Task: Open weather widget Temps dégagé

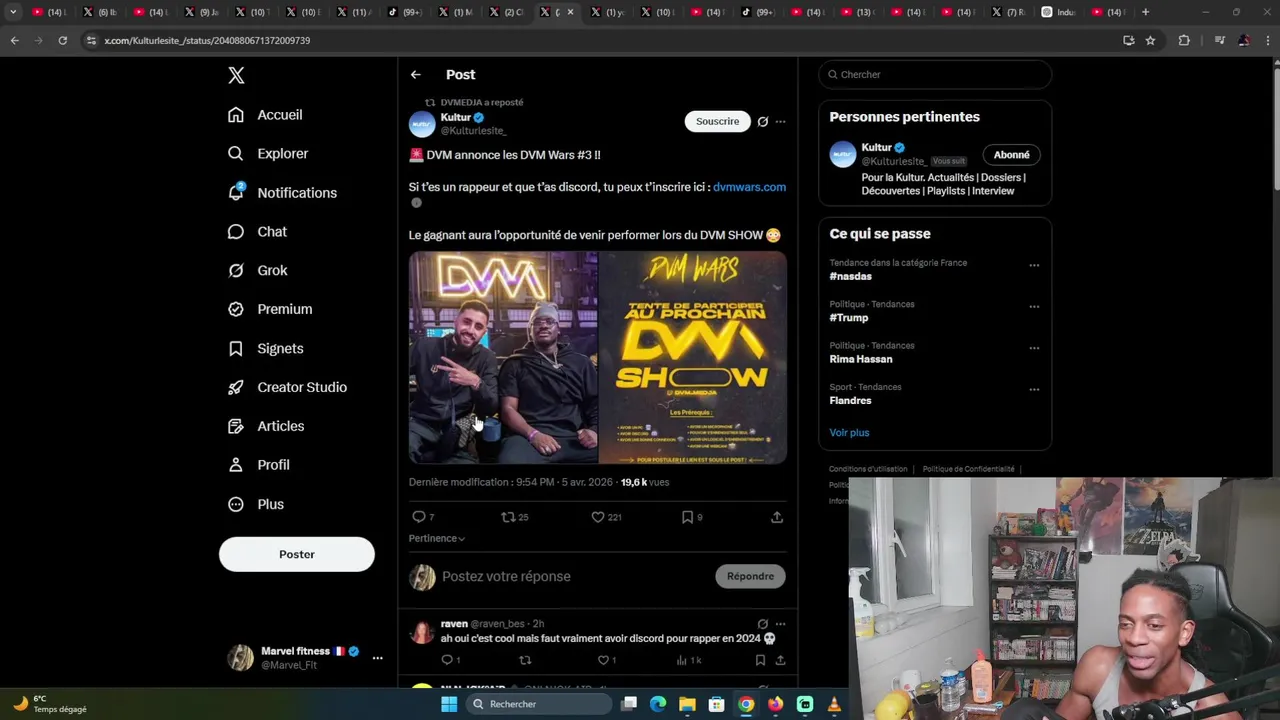Action: (x=50, y=704)
